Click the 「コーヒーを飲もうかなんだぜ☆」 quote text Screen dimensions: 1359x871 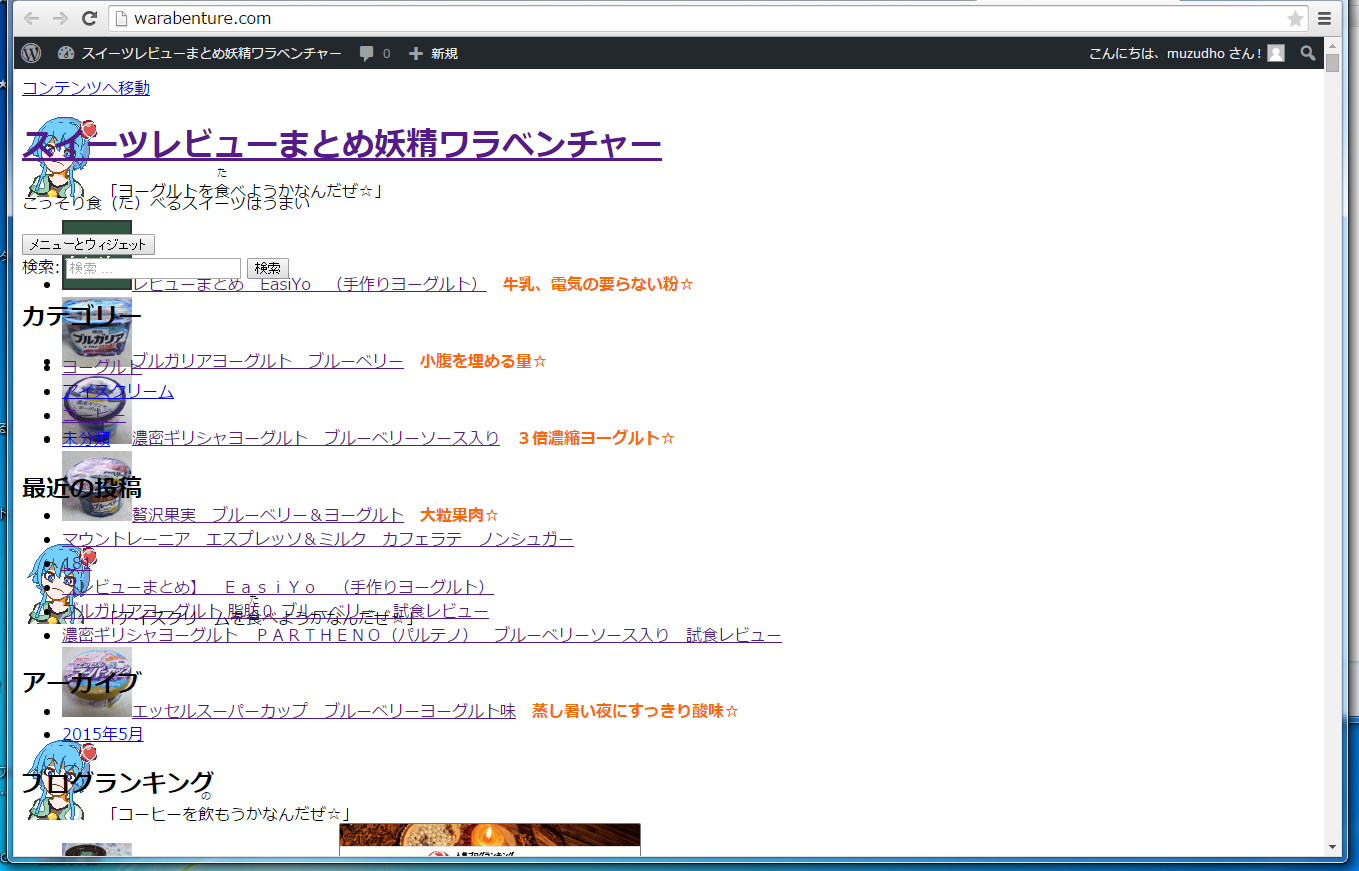click(x=229, y=814)
